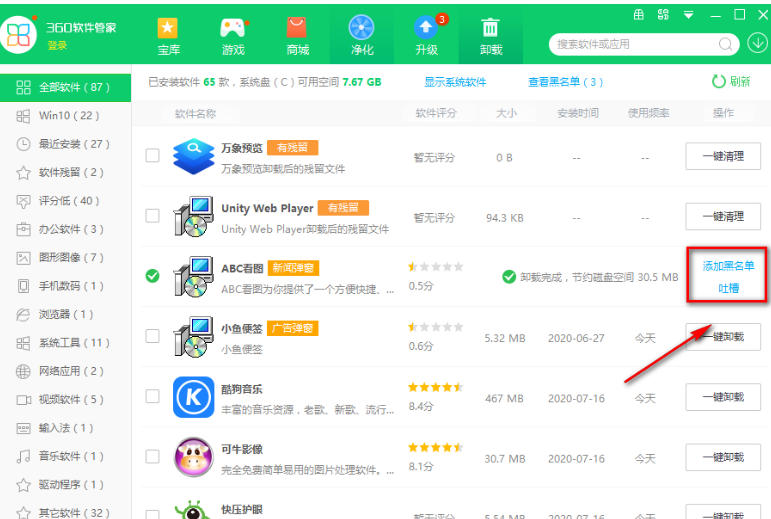Viewport: 771px width, 519px height.
Task: Click the ABC看图 app icon
Action: 194,277
